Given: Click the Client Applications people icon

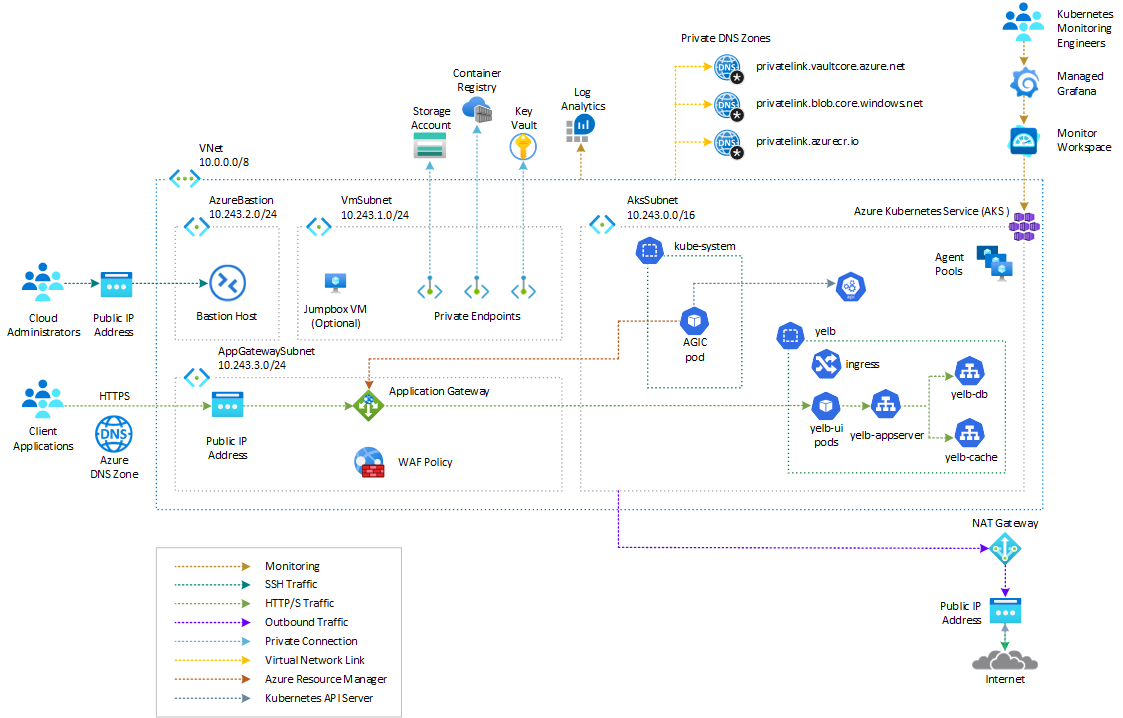Looking at the screenshot, I should pyautogui.click(x=43, y=399).
